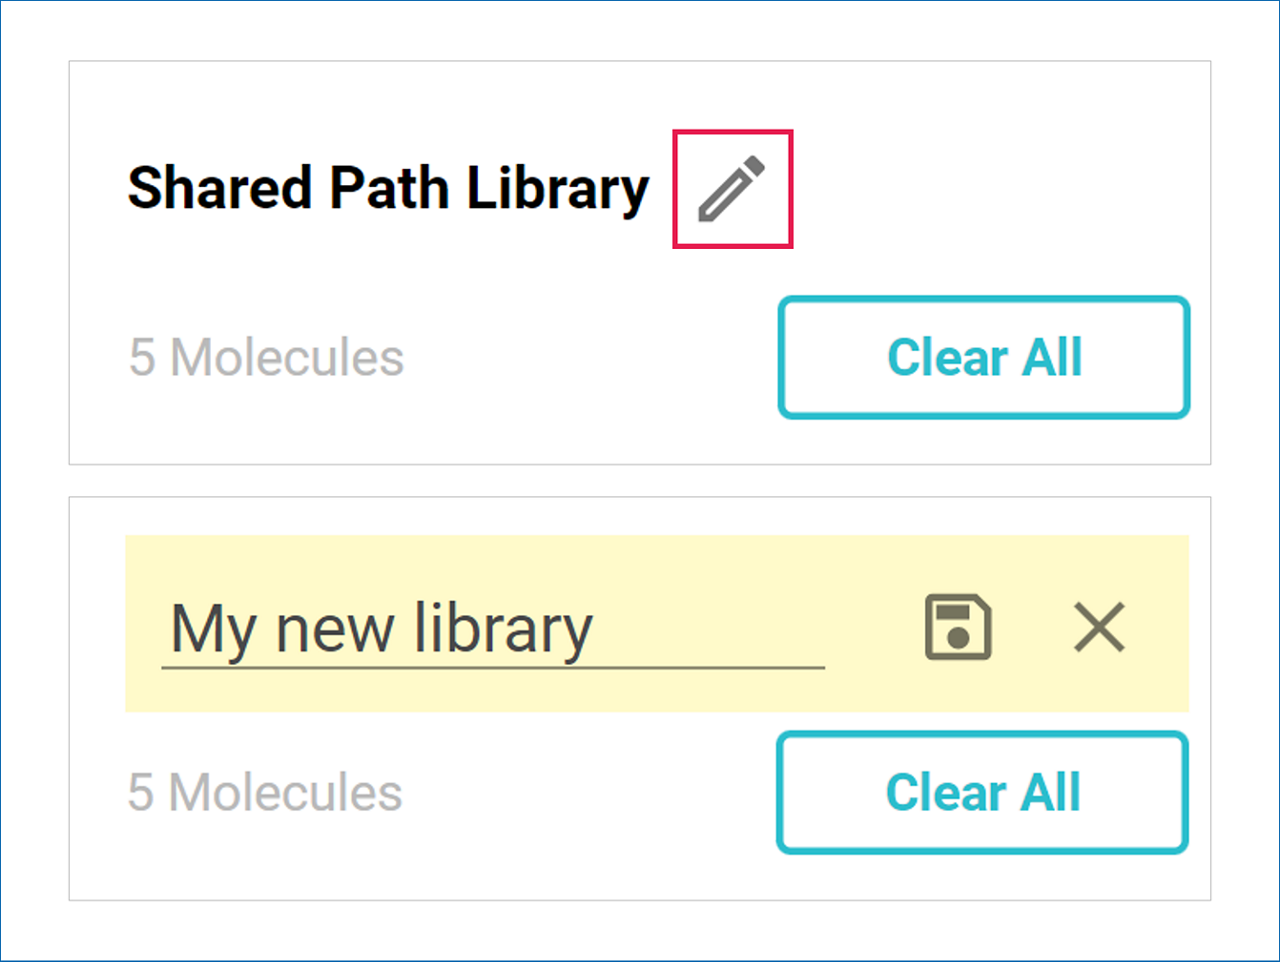Image resolution: width=1280 pixels, height=962 pixels.
Task: Click the 'My new library' name field
Action: click(492, 630)
